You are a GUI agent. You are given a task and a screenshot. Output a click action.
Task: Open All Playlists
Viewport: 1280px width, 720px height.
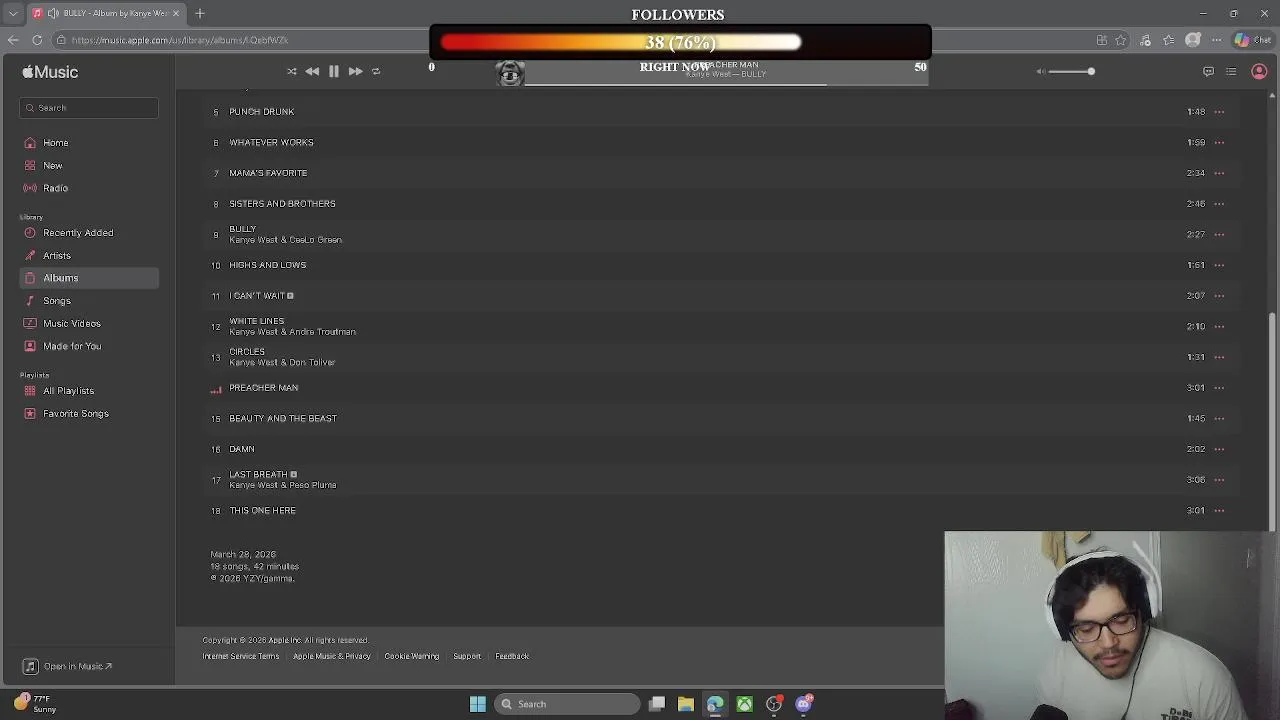point(69,391)
